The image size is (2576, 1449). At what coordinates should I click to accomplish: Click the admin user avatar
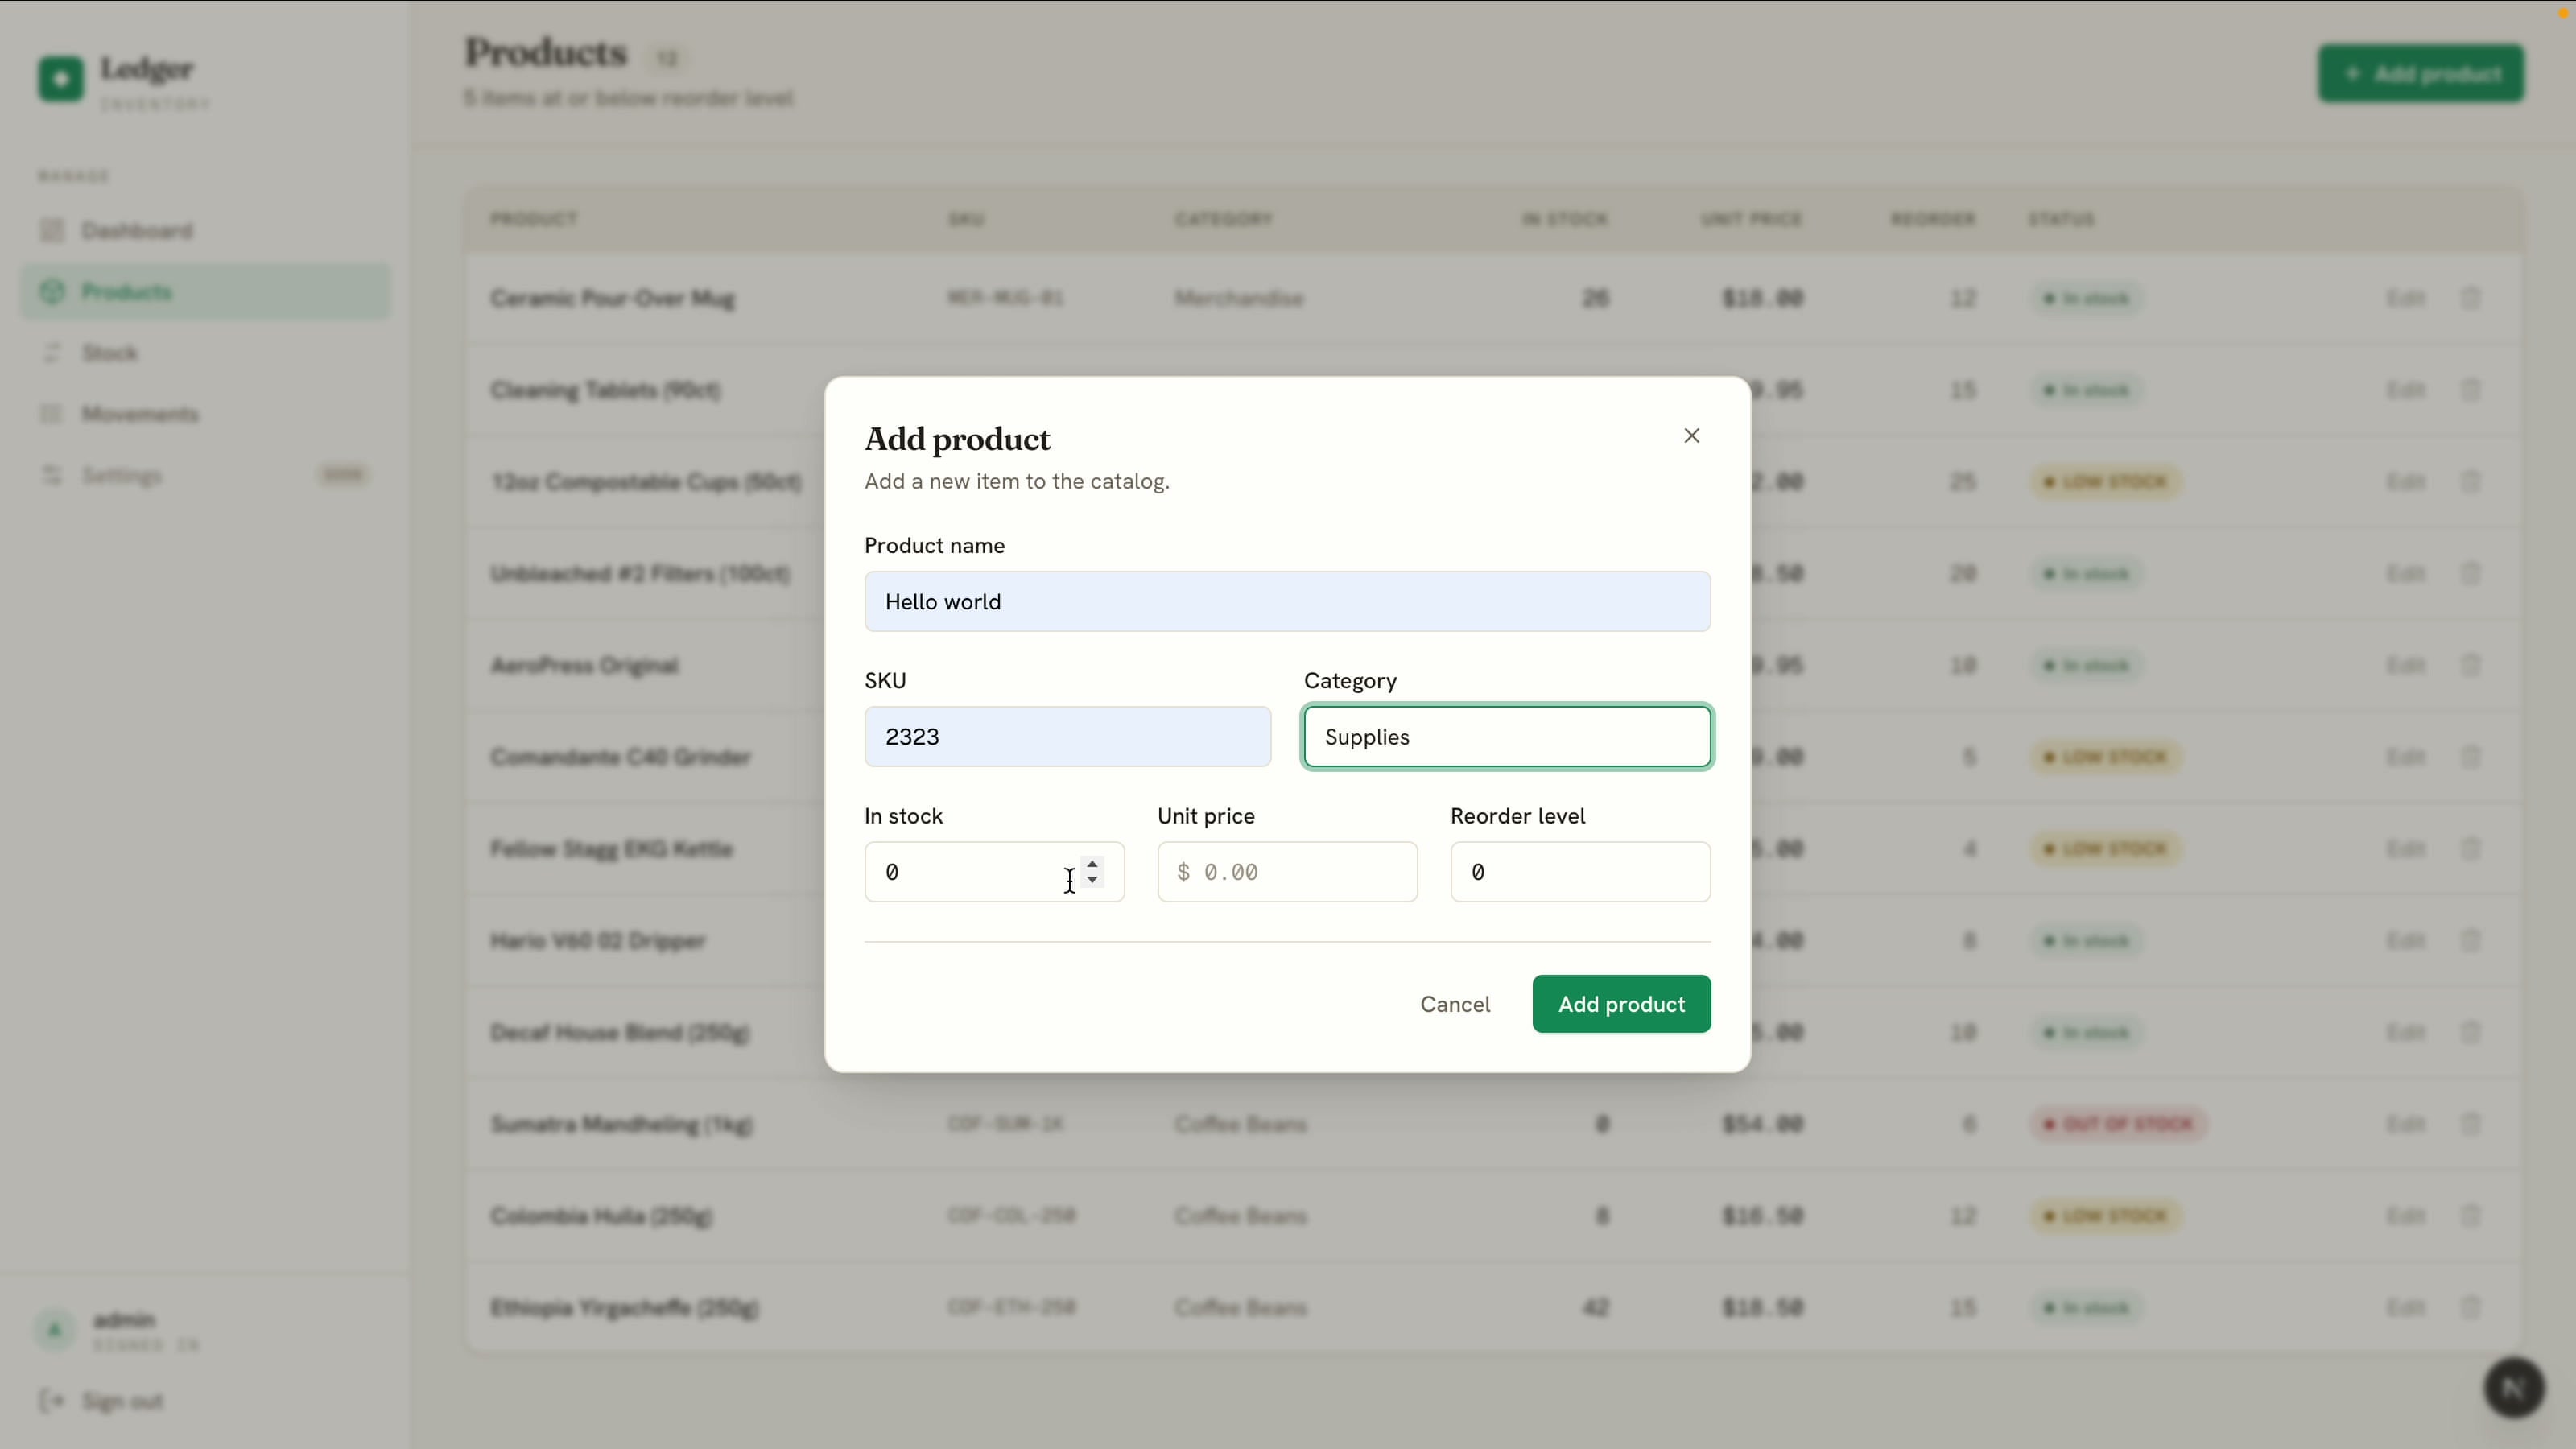coord(55,1330)
